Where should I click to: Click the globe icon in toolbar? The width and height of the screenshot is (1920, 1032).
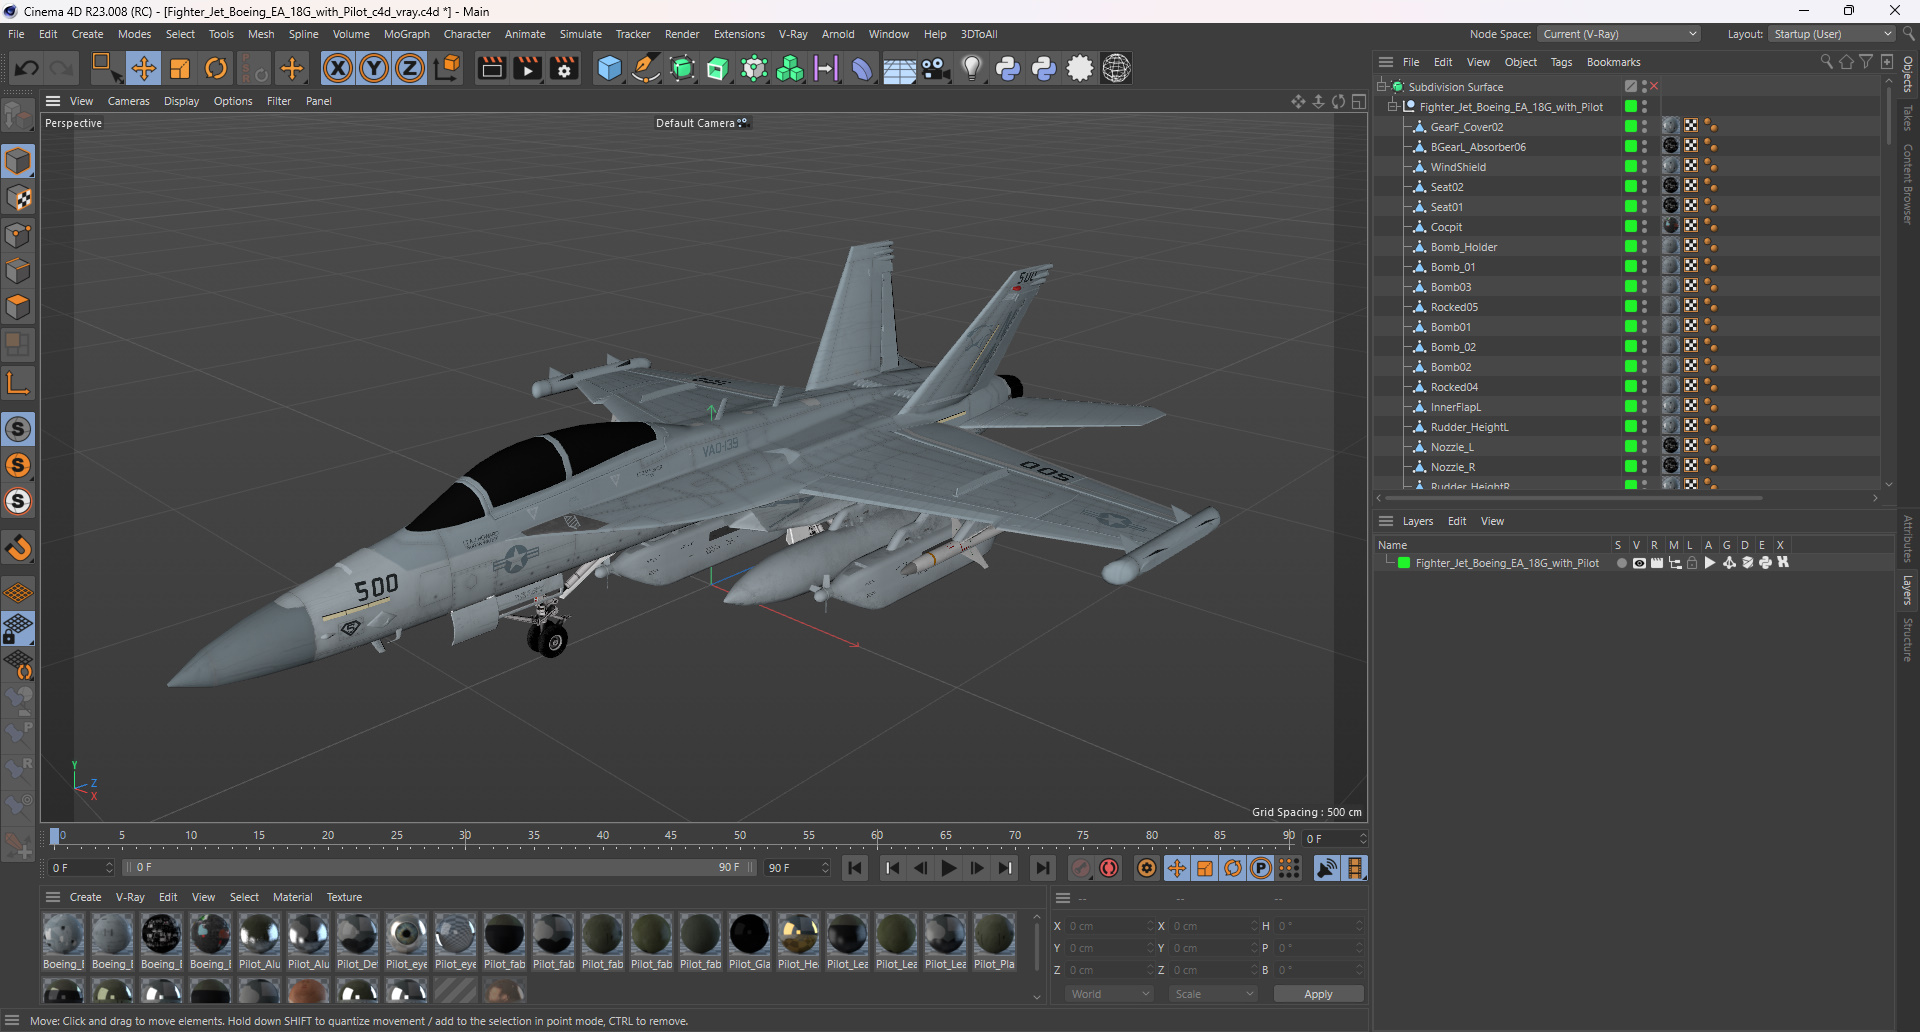coord(1116,68)
